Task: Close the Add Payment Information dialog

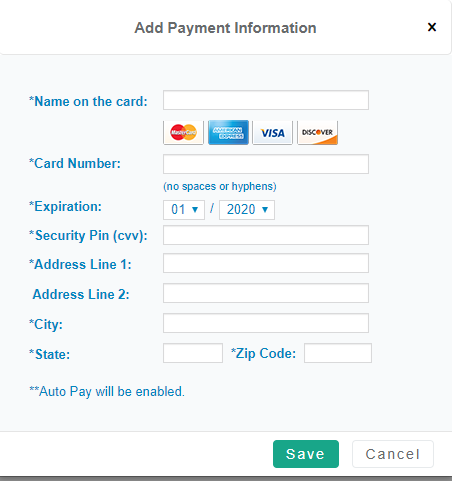Action: click(x=432, y=27)
